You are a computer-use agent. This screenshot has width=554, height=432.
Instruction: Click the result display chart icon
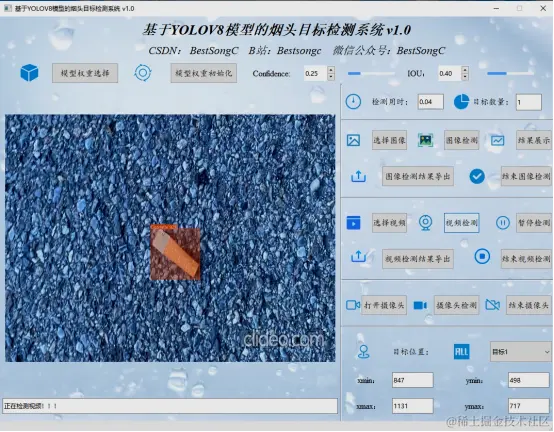click(x=497, y=140)
